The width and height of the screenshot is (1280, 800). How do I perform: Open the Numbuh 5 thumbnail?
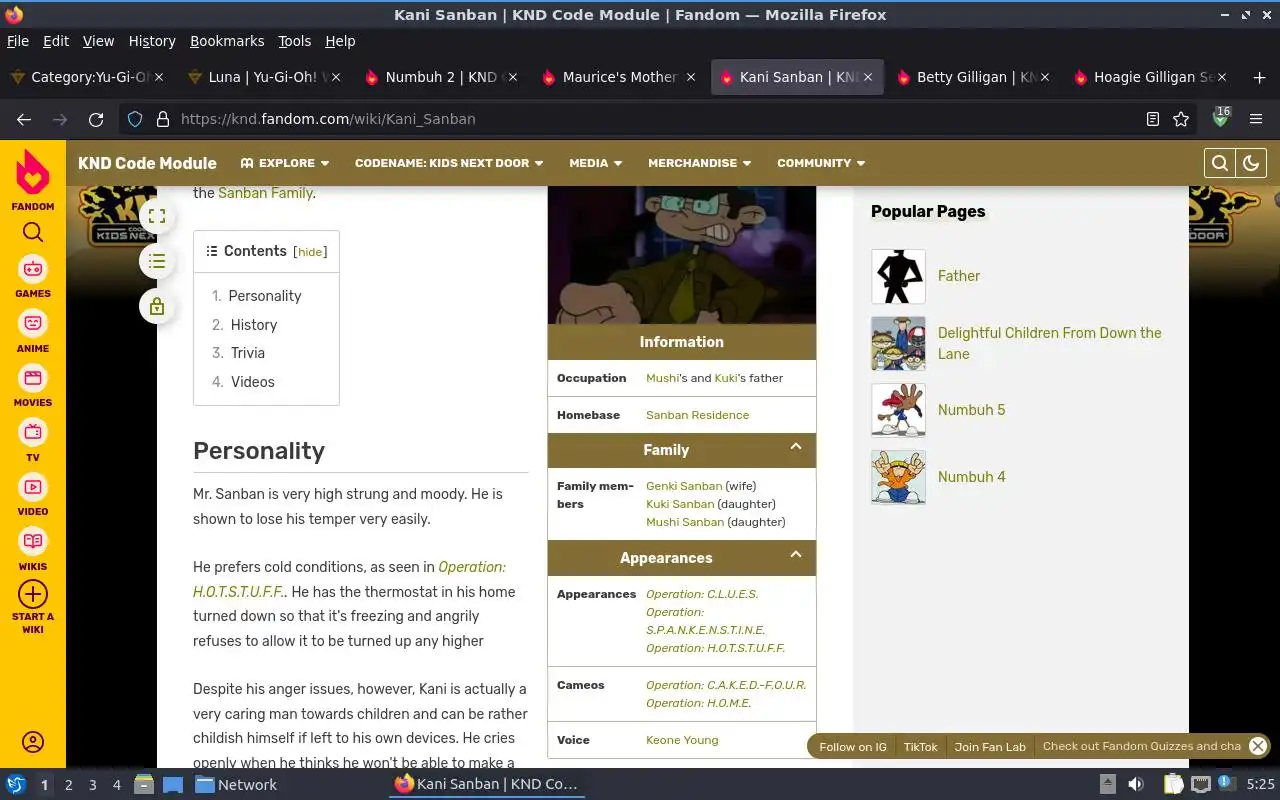click(x=898, y=410)
